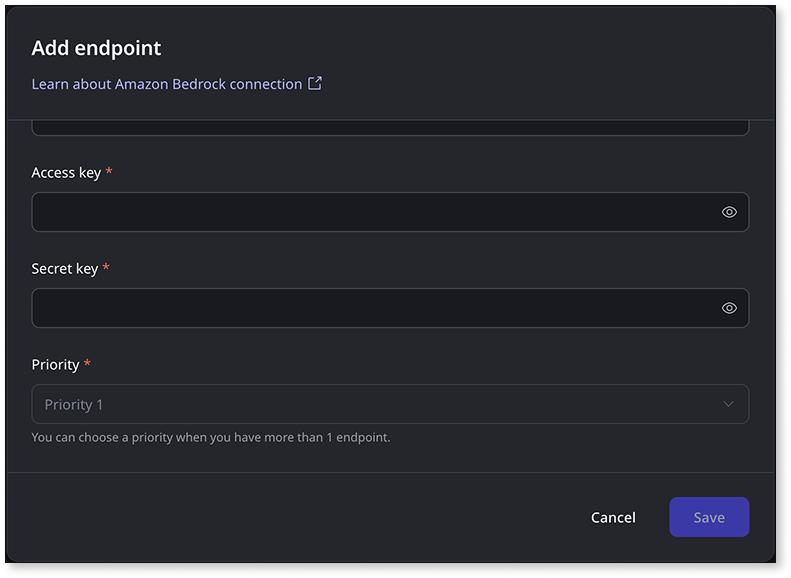
Task: Focus the partially visible field above Access key
Action: [x=390, y=128]
